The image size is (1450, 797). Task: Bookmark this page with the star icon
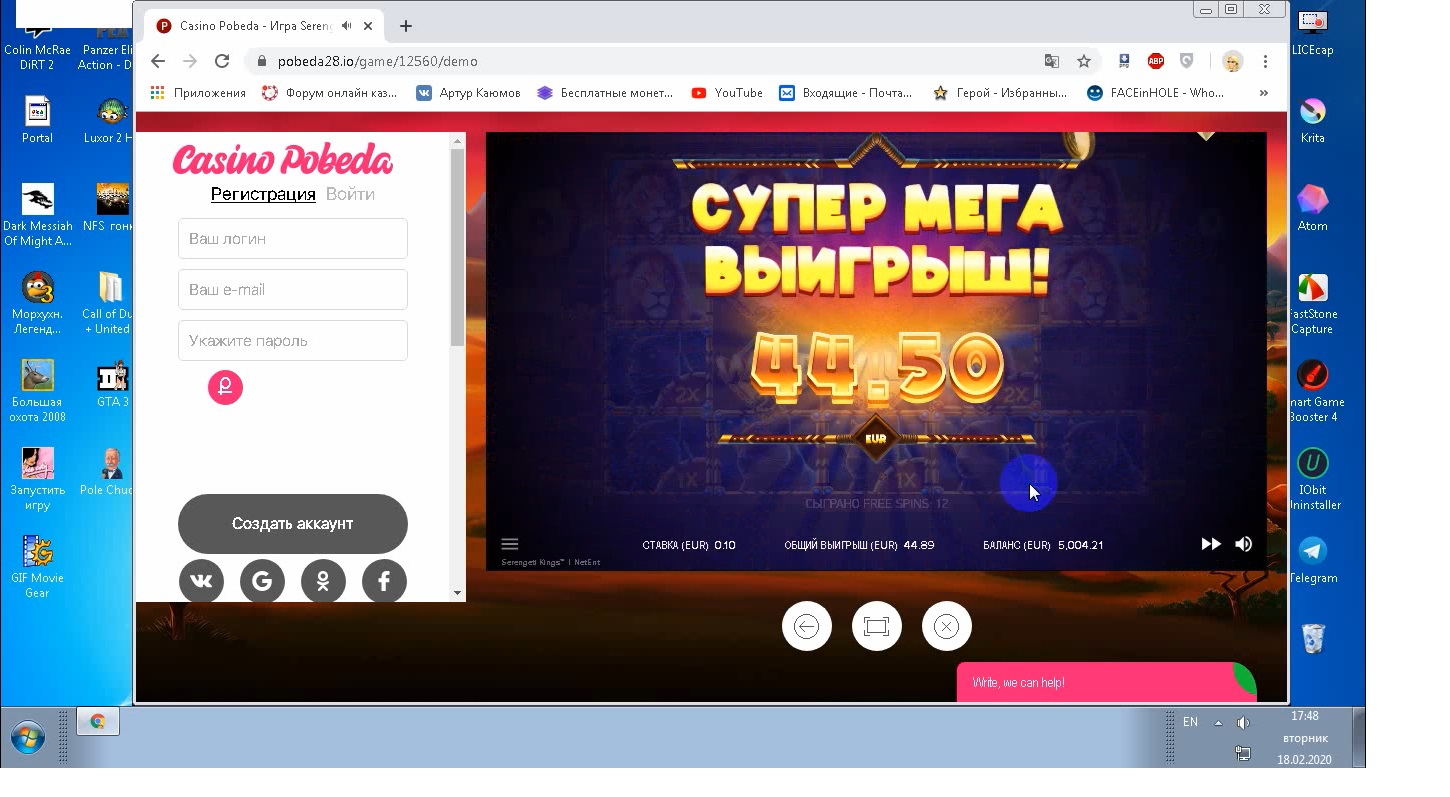(1083, 61)
